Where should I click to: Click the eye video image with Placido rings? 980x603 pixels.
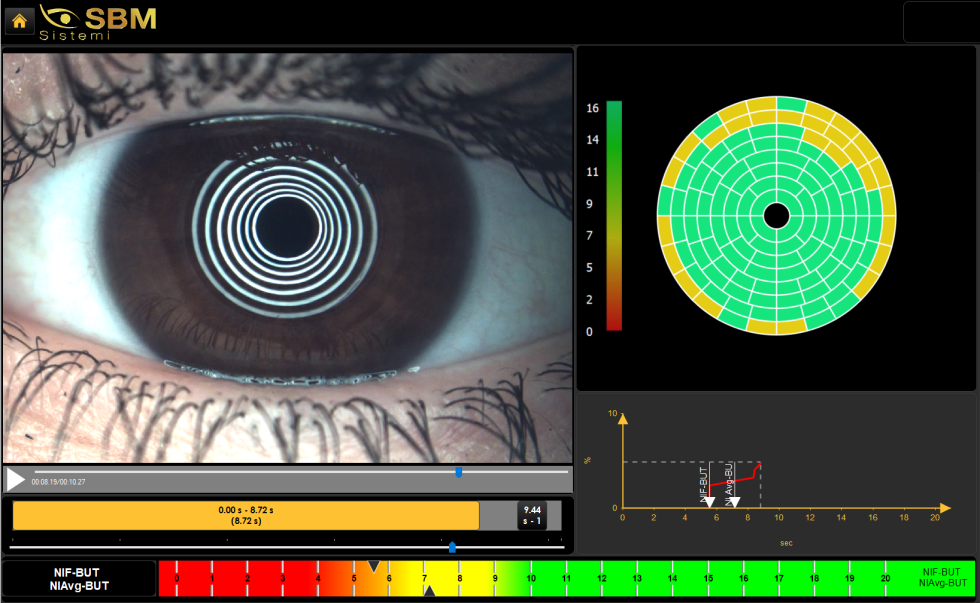(288, 255)
